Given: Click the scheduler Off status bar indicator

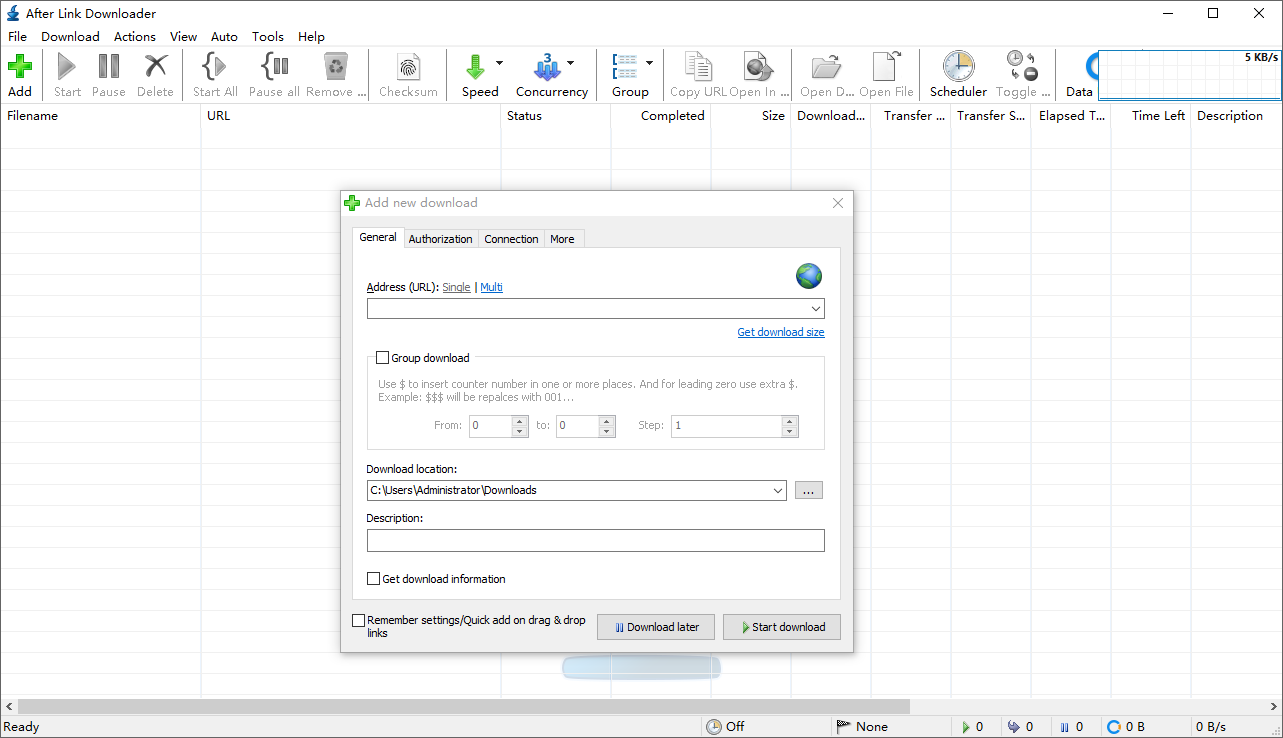Looking at the screenshot, I should (x=725, y=727).
